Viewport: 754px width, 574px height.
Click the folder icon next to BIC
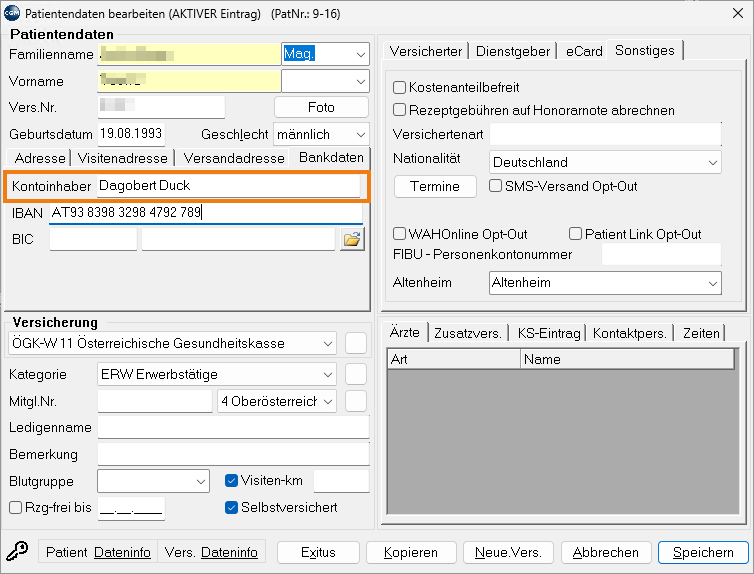[352, 239]
